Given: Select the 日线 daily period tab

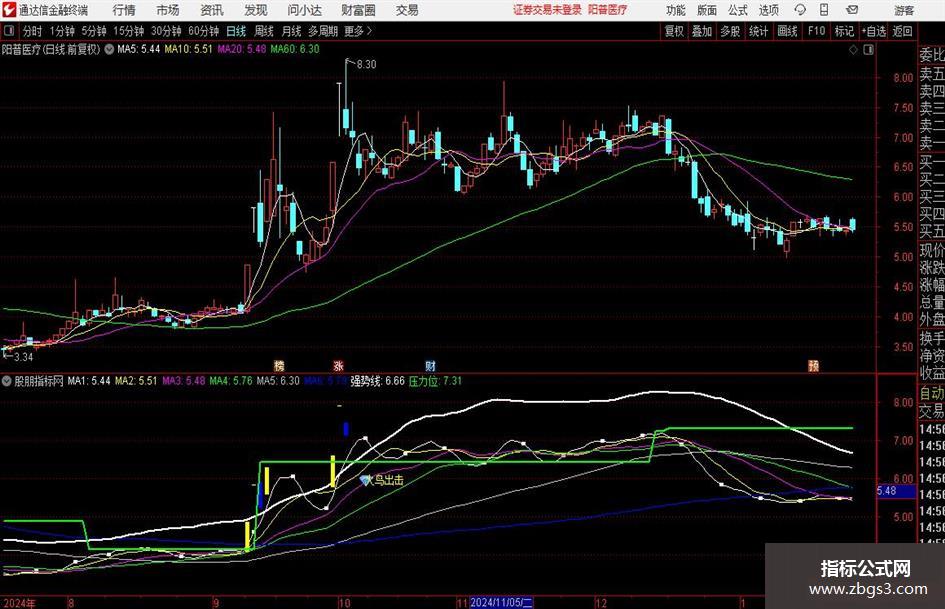Looking at the screenshot, I should tap(236, 31).
